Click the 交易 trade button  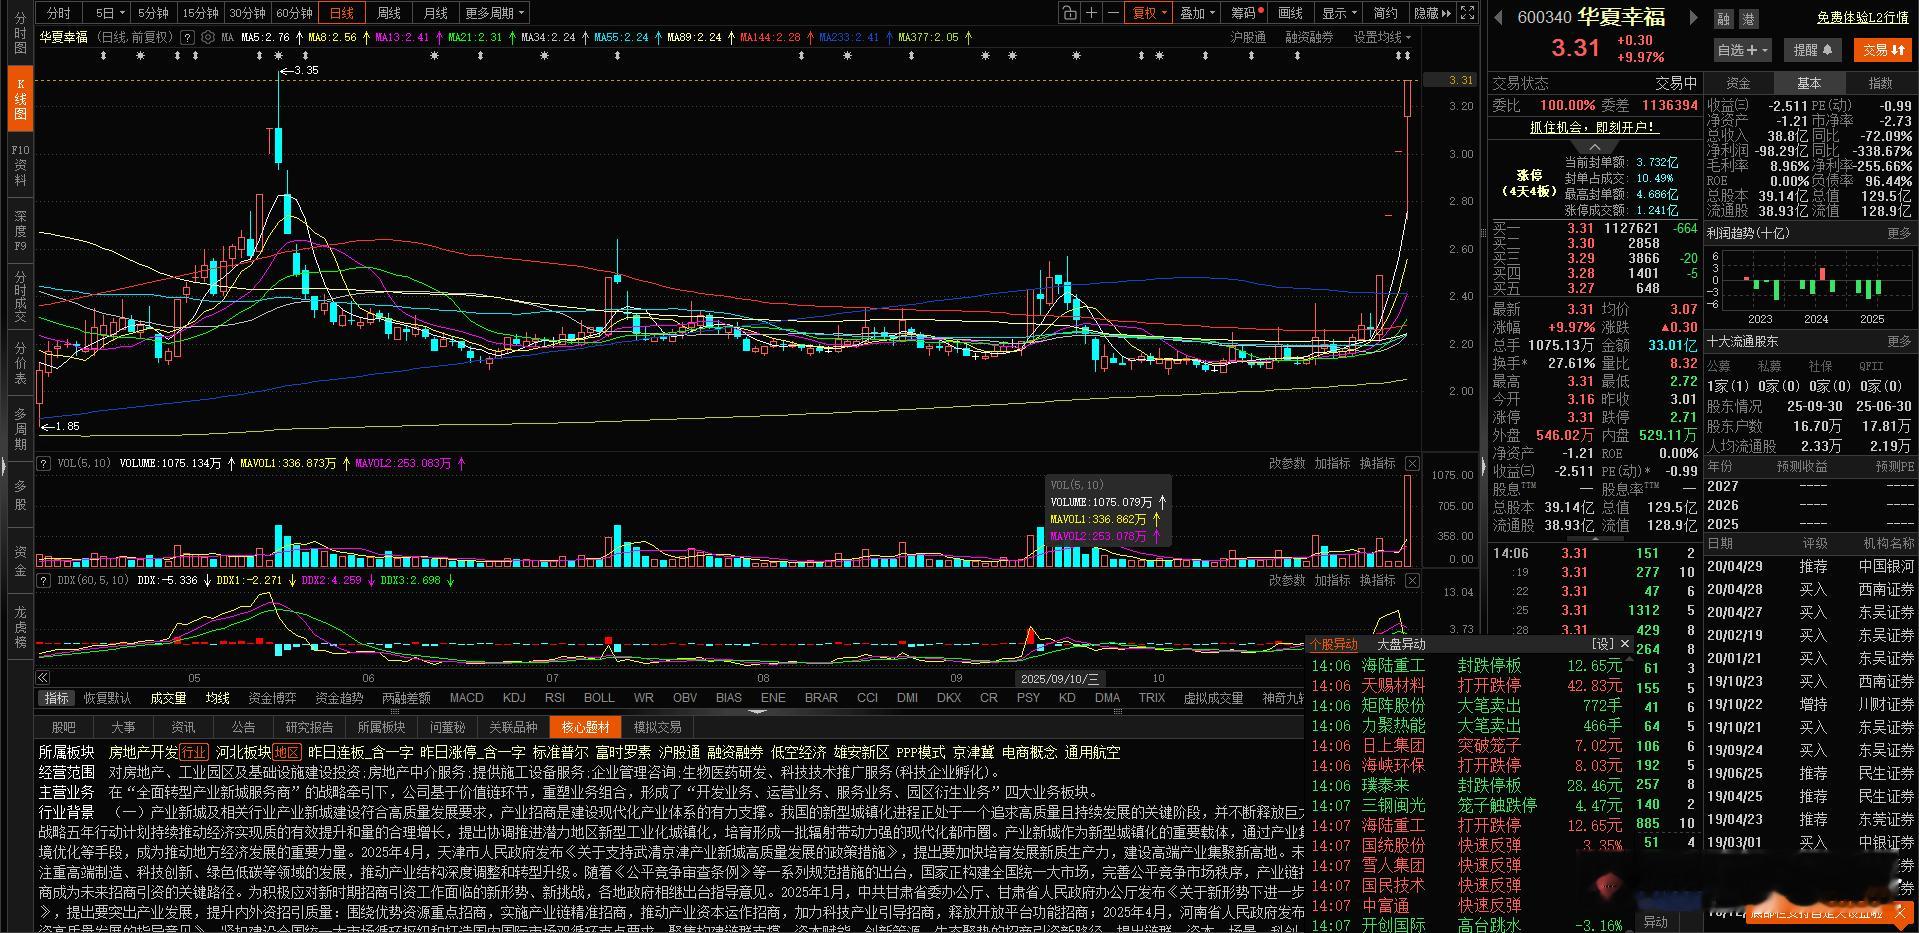click(x=1883, y=50)
